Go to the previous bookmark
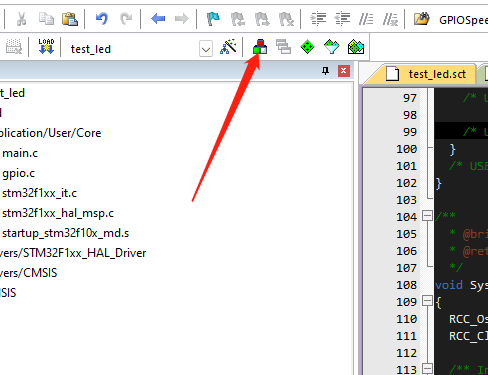 coord(238,19)
